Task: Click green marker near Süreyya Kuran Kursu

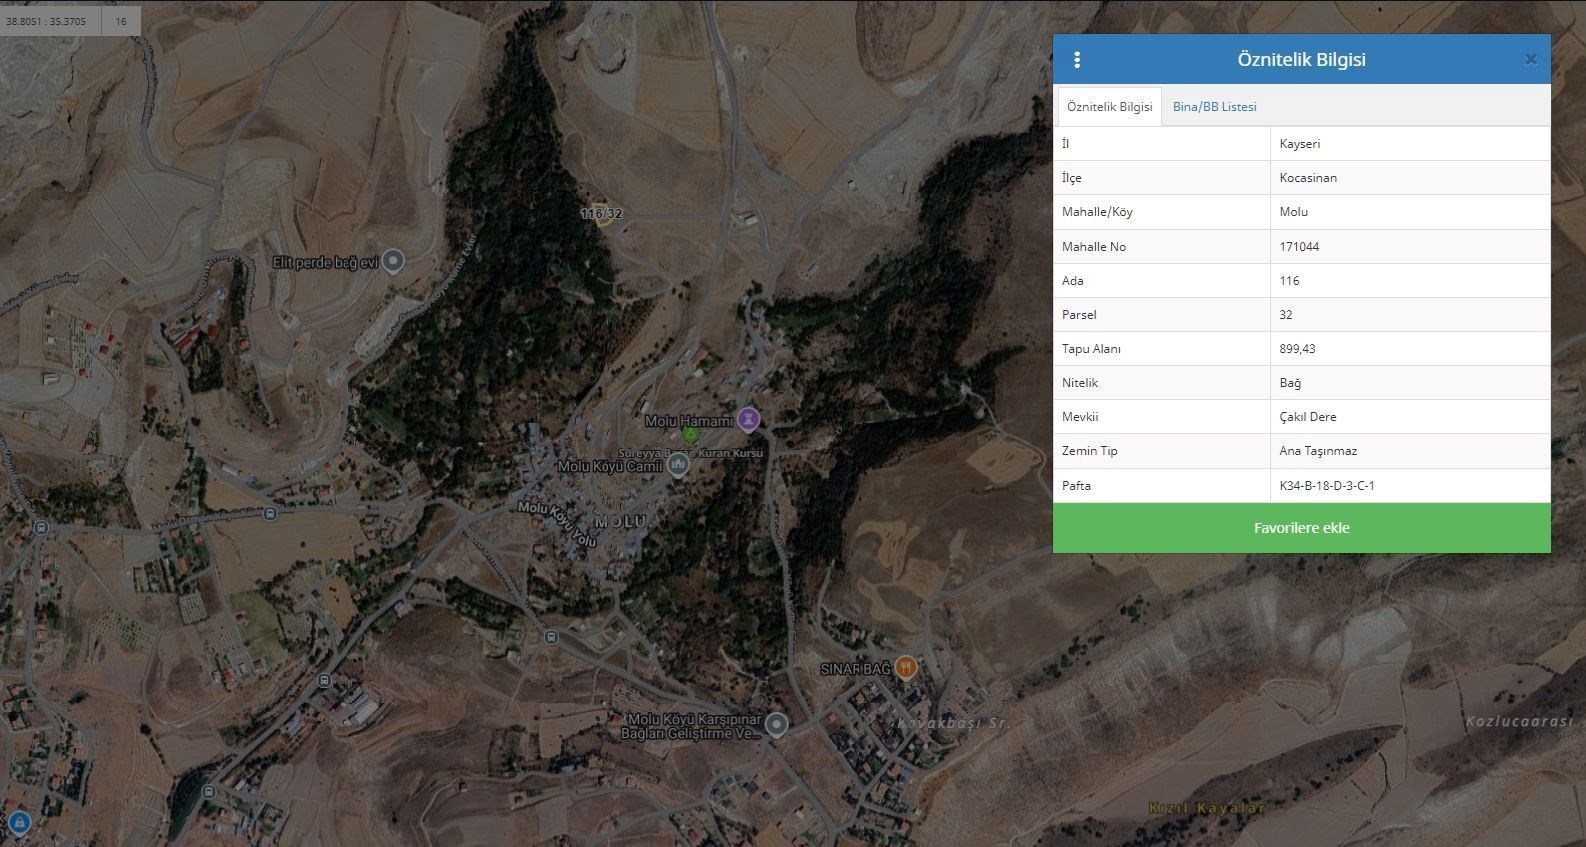Action: pyautogui.click(x=690, y=436)
